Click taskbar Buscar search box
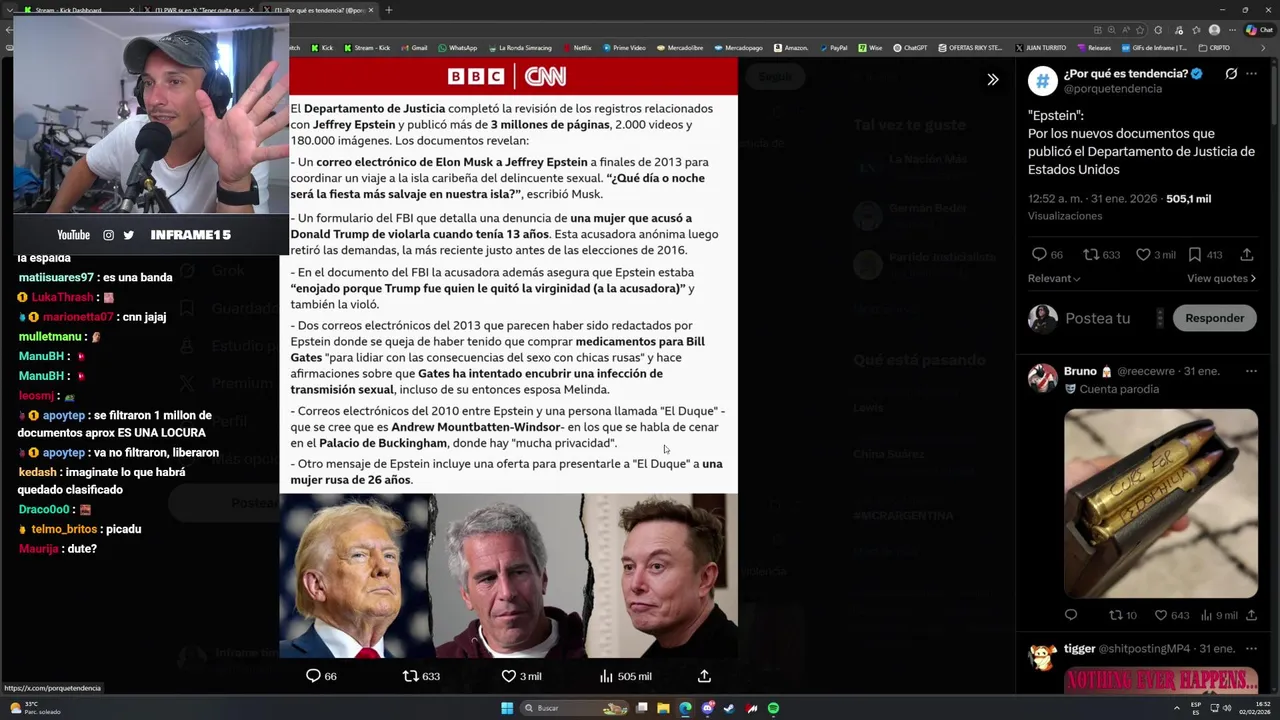1280x720 pixels. [575, 708]
